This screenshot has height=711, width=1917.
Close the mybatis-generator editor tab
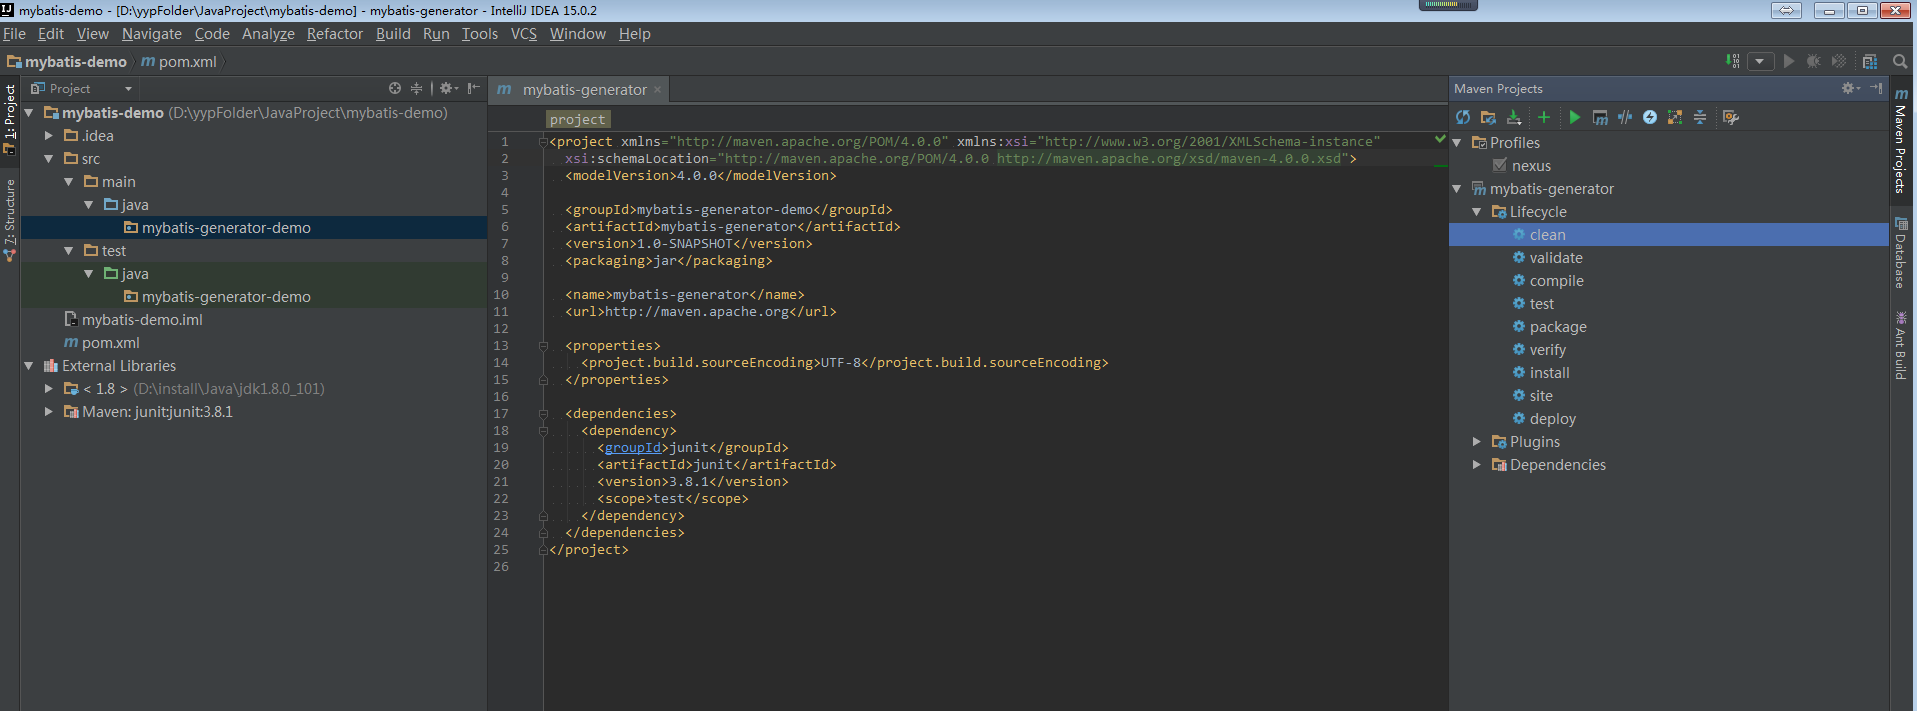pos(657,90)
